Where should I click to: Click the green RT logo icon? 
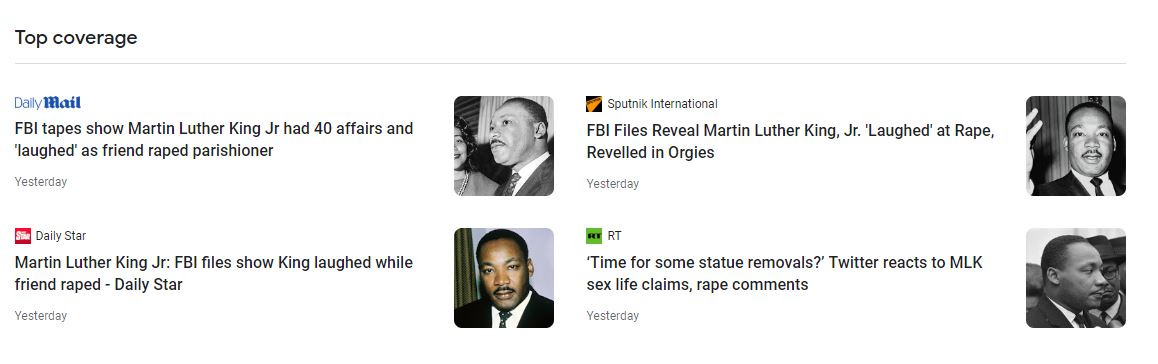point(594,236)
